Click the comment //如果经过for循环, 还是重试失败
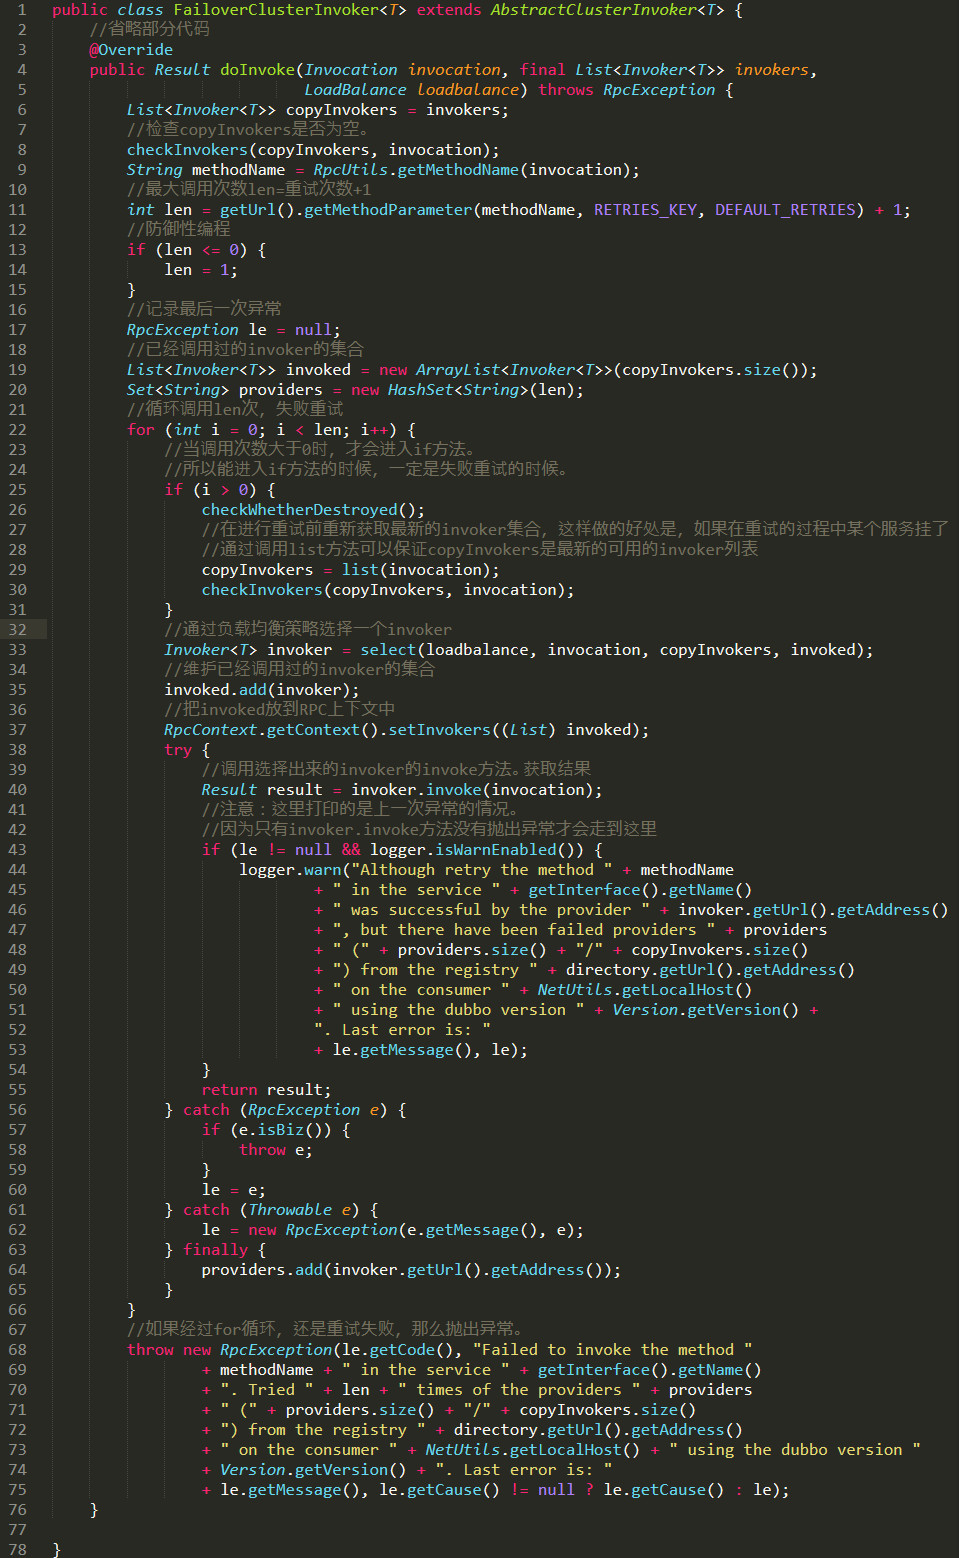This screenshot has height=1558, width=959. coord(325,1330)
